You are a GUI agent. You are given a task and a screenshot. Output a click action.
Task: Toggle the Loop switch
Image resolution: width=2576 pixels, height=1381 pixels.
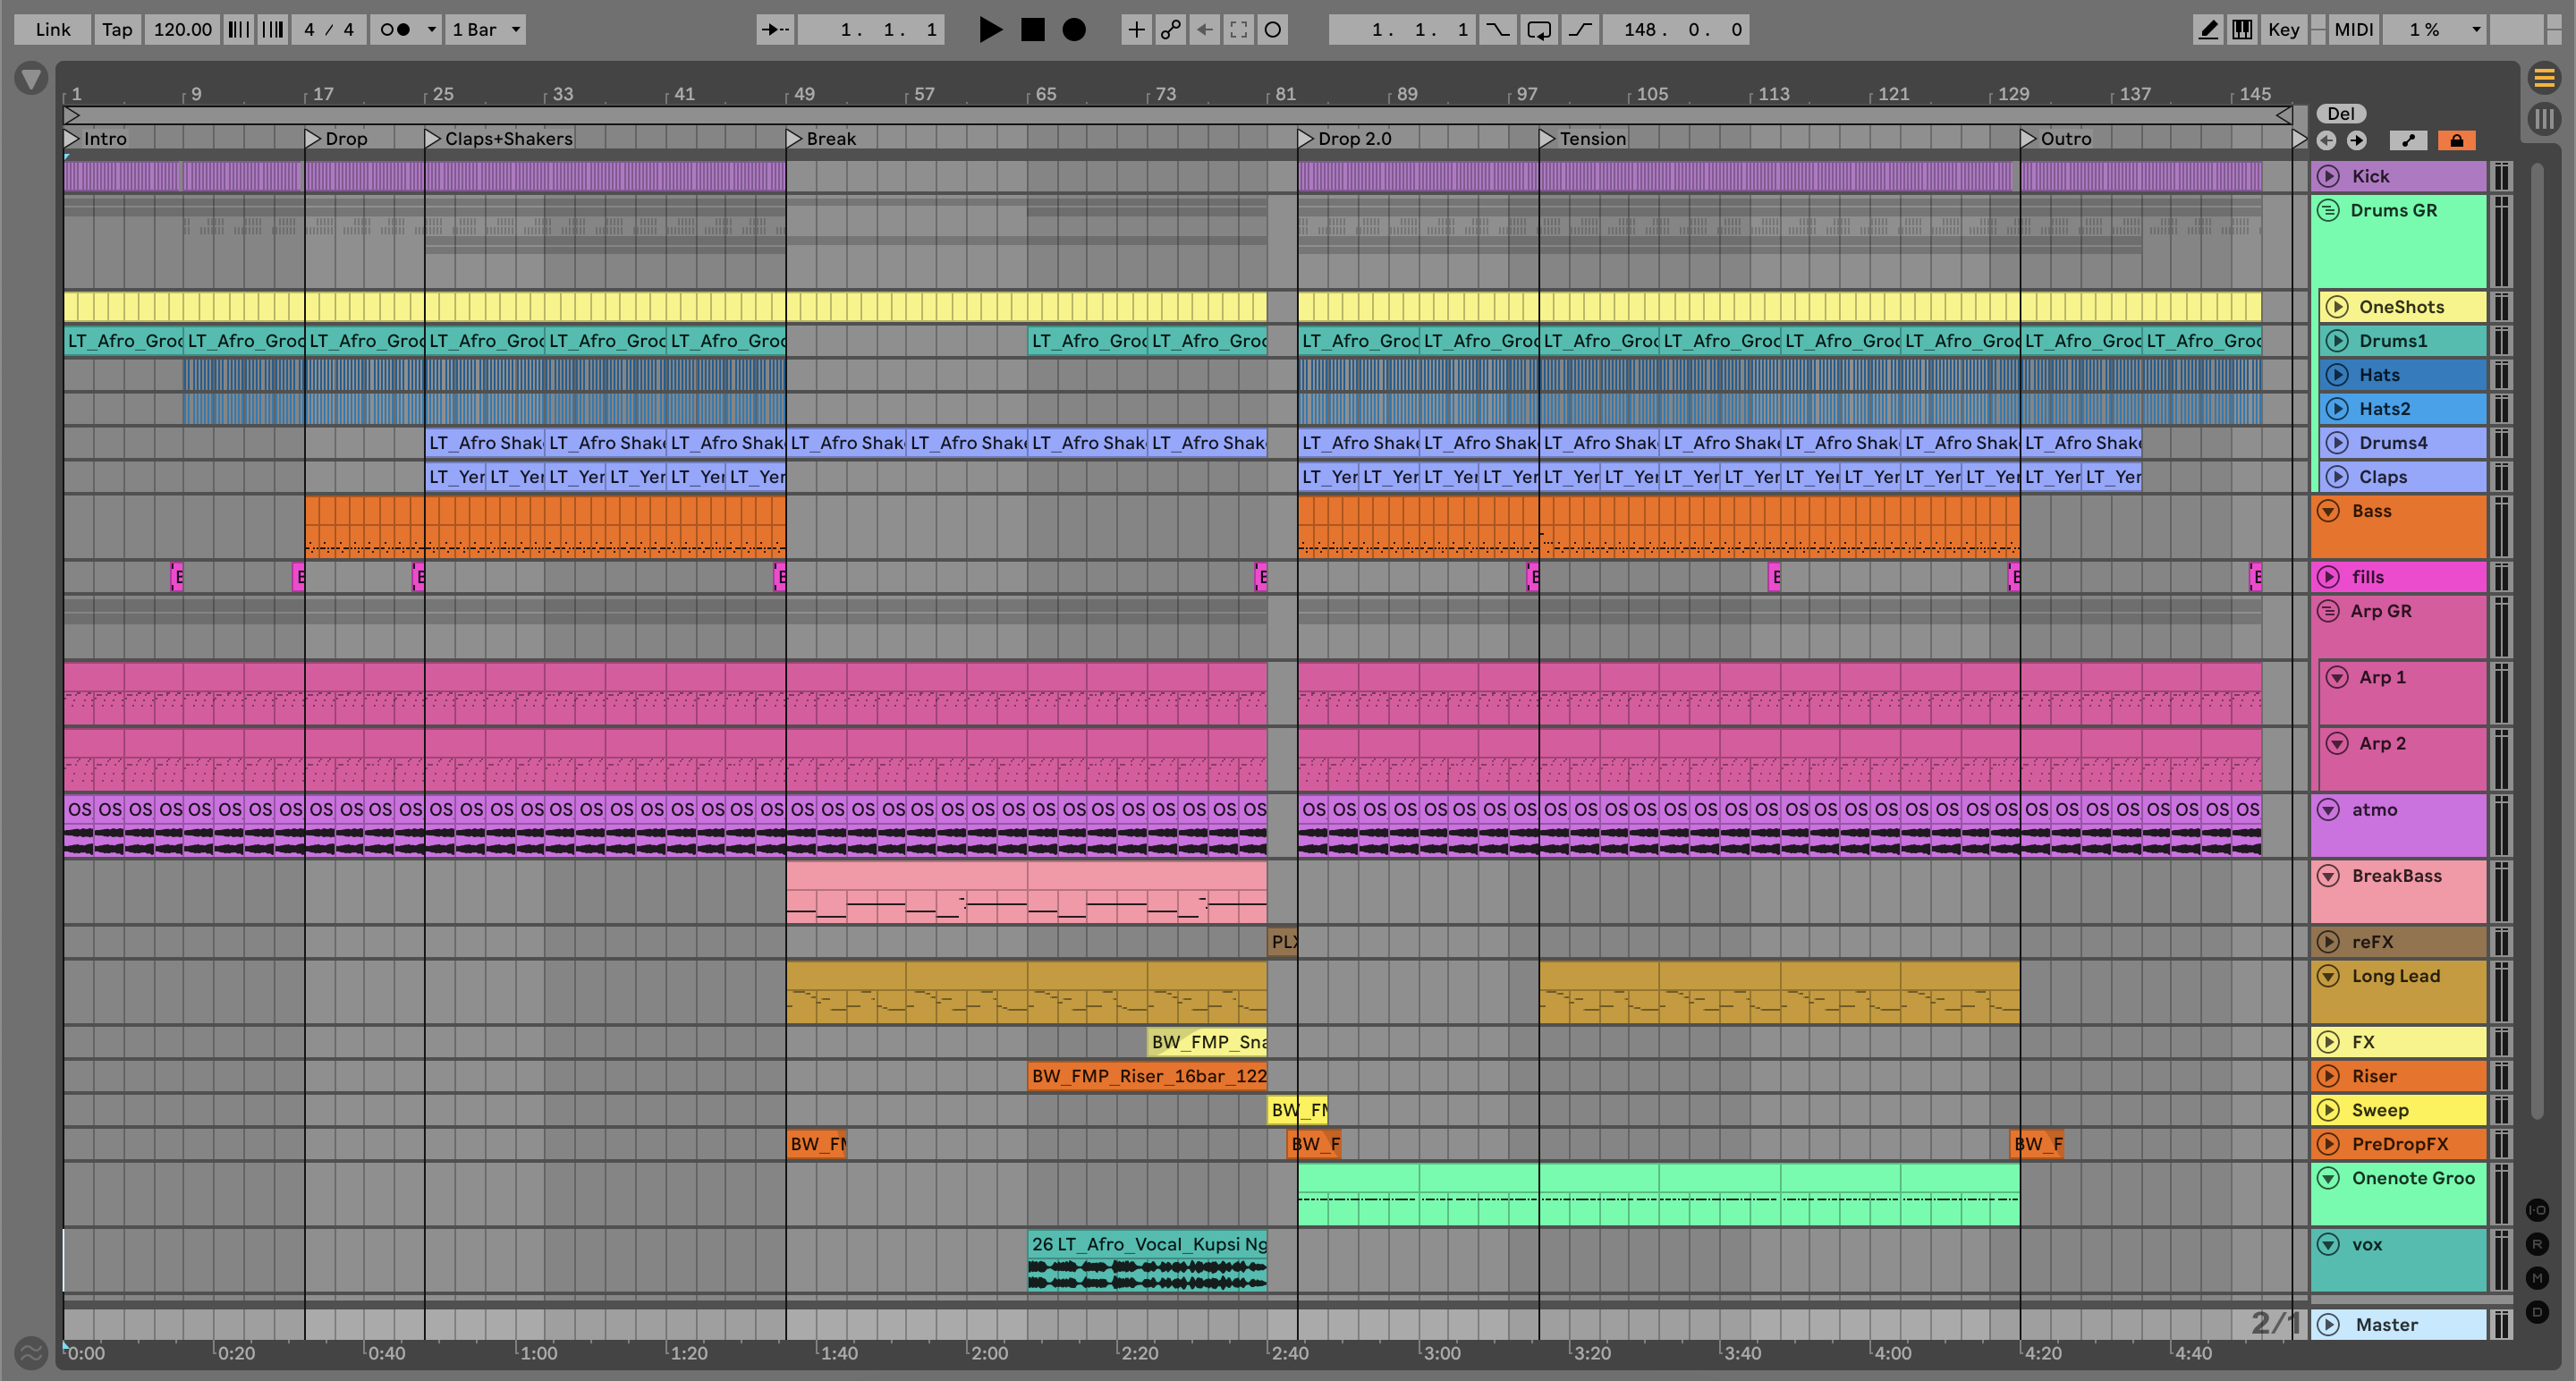(x=1538, y=29)
